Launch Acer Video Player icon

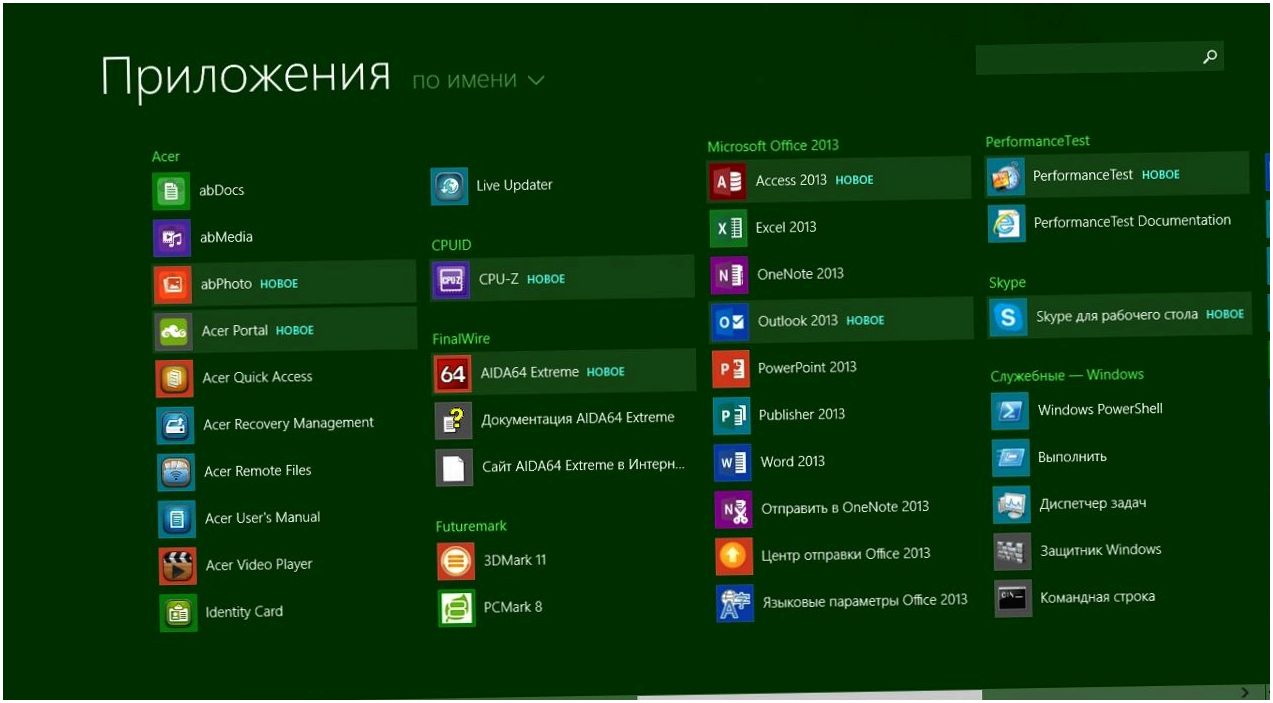pyautogui.click(x=178, y=566)
